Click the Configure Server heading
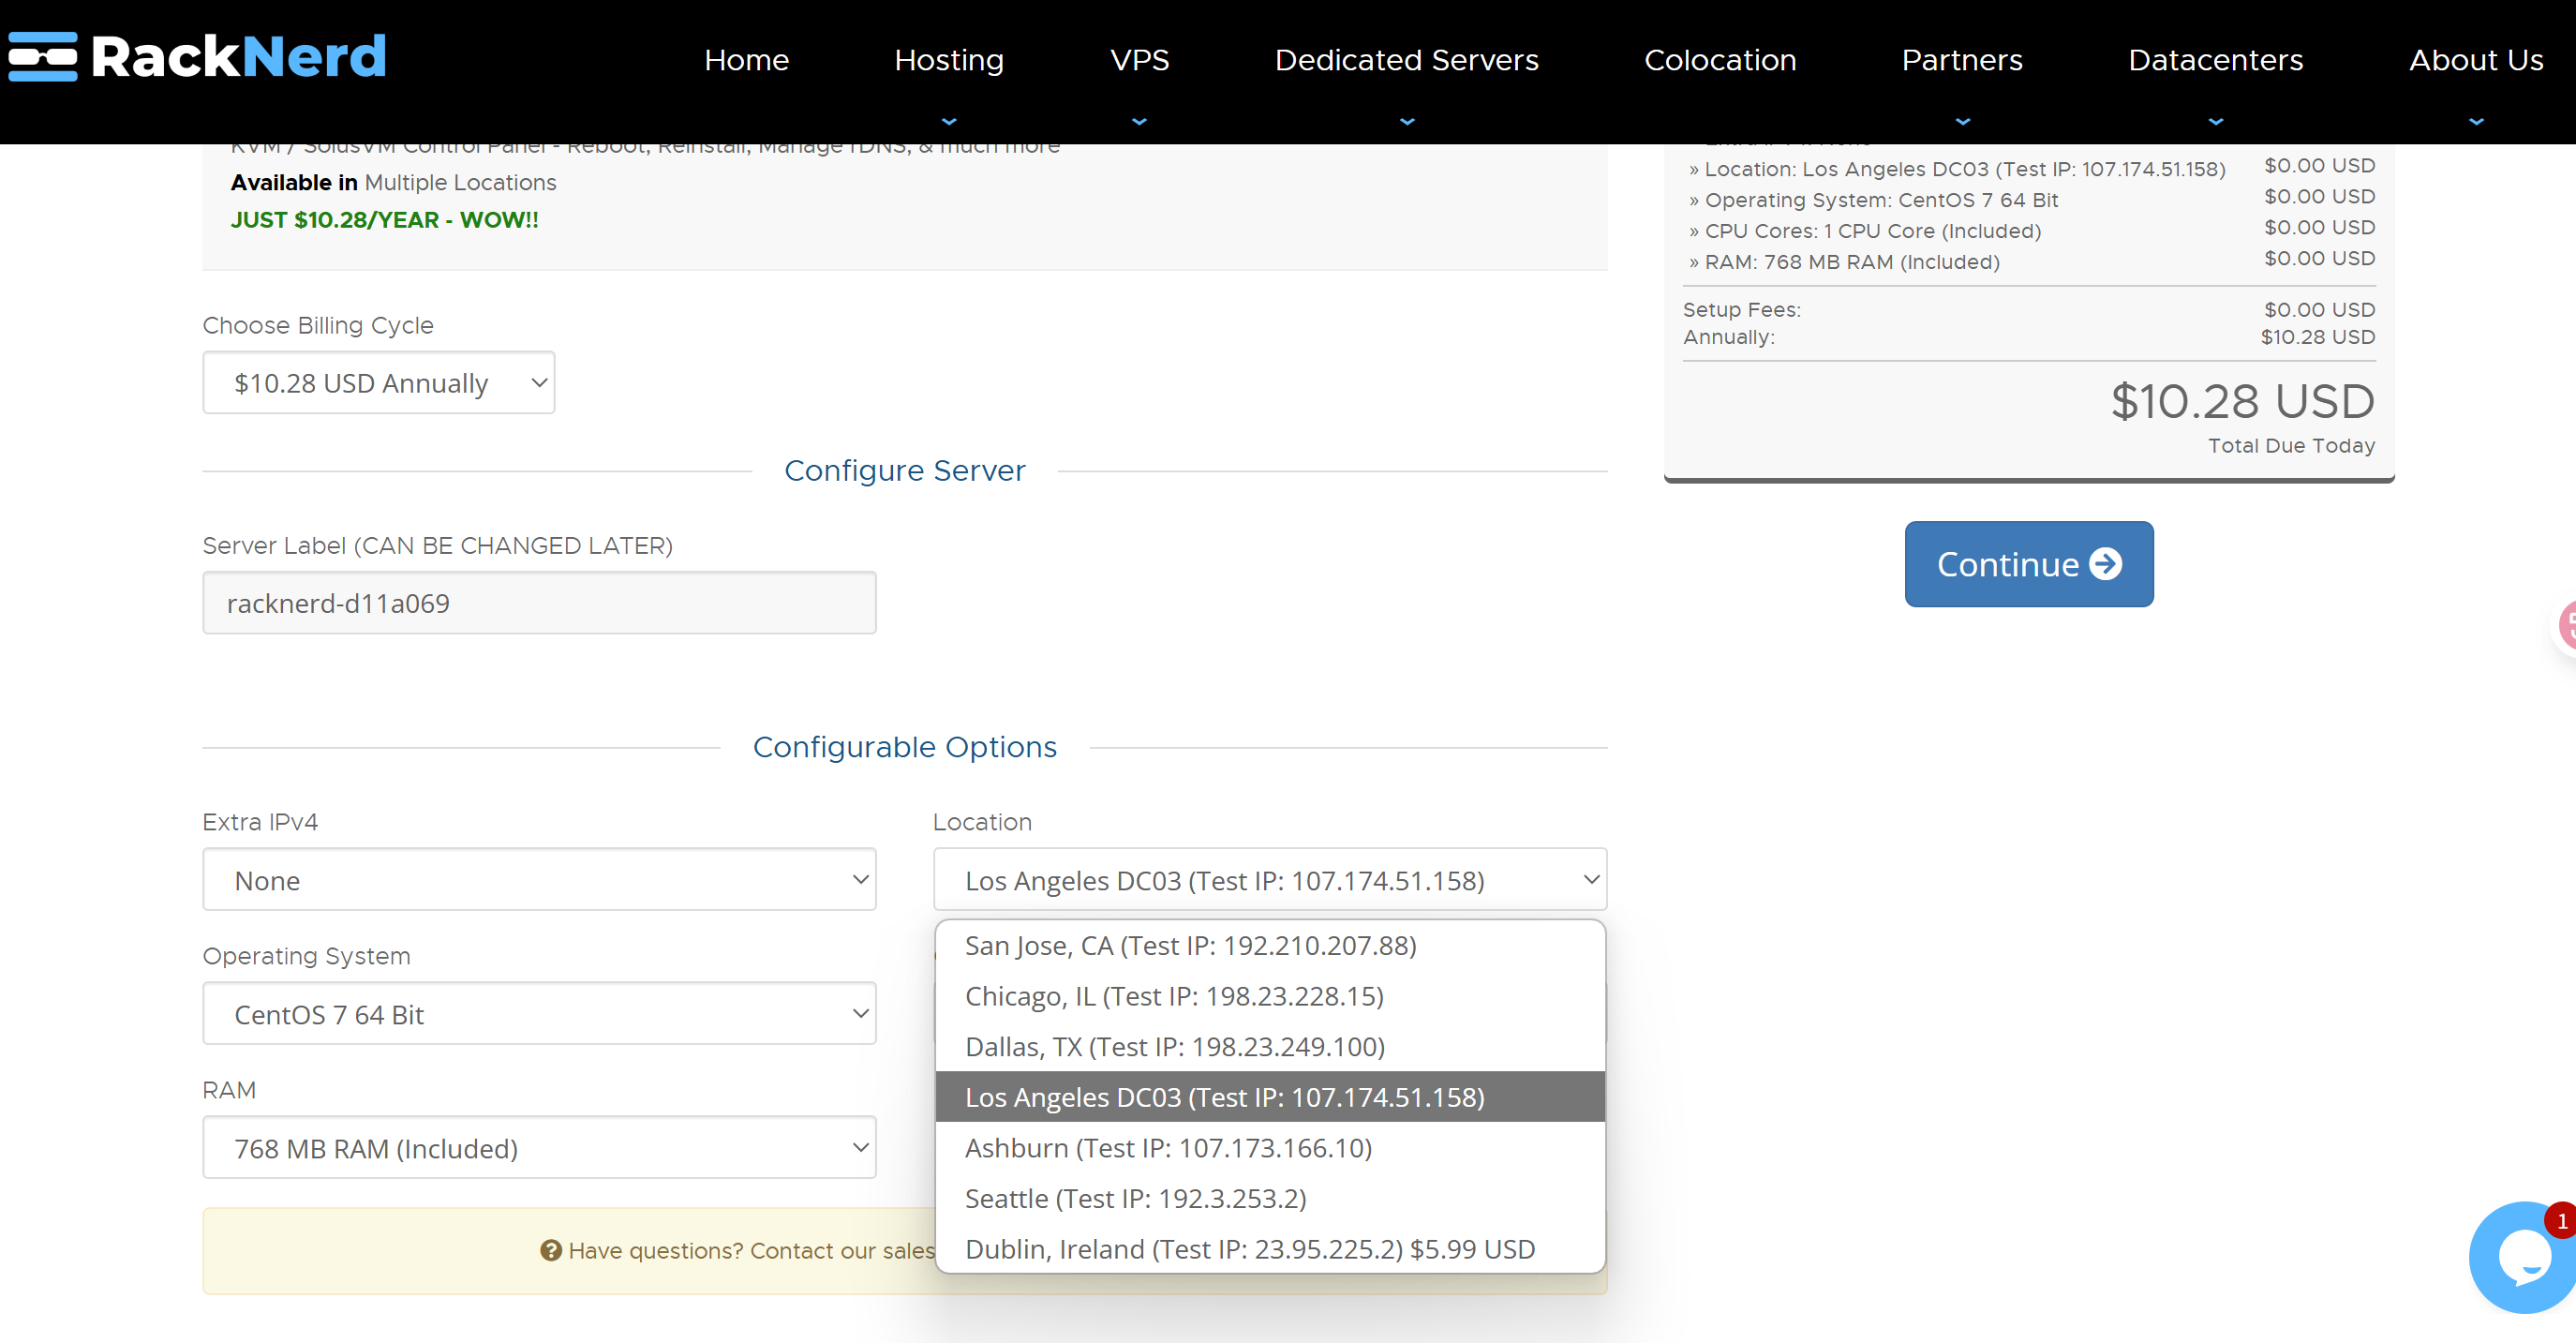Viewport: 2576px width, 1343px height. click(x=904, y=470)
